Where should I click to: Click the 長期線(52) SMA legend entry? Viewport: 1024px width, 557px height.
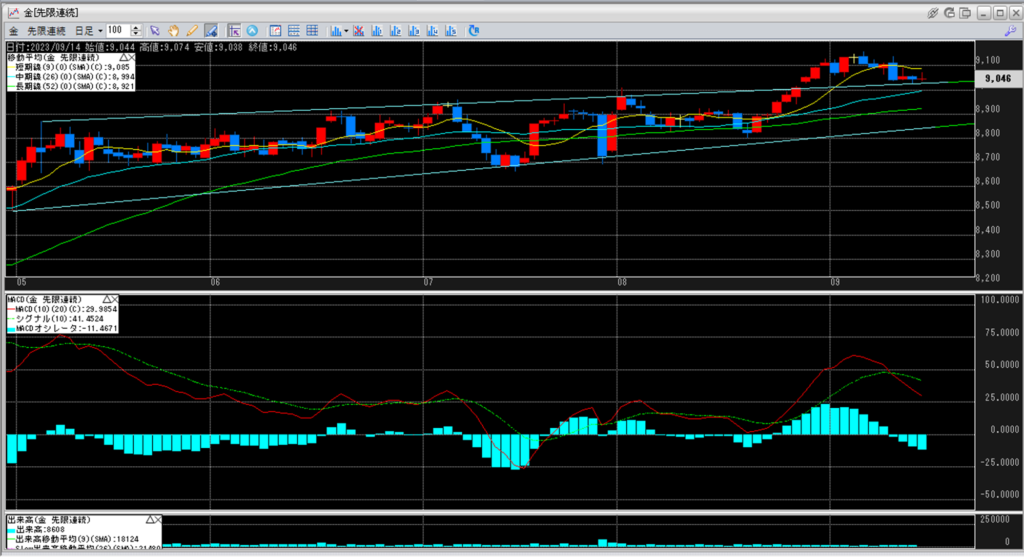71,86
